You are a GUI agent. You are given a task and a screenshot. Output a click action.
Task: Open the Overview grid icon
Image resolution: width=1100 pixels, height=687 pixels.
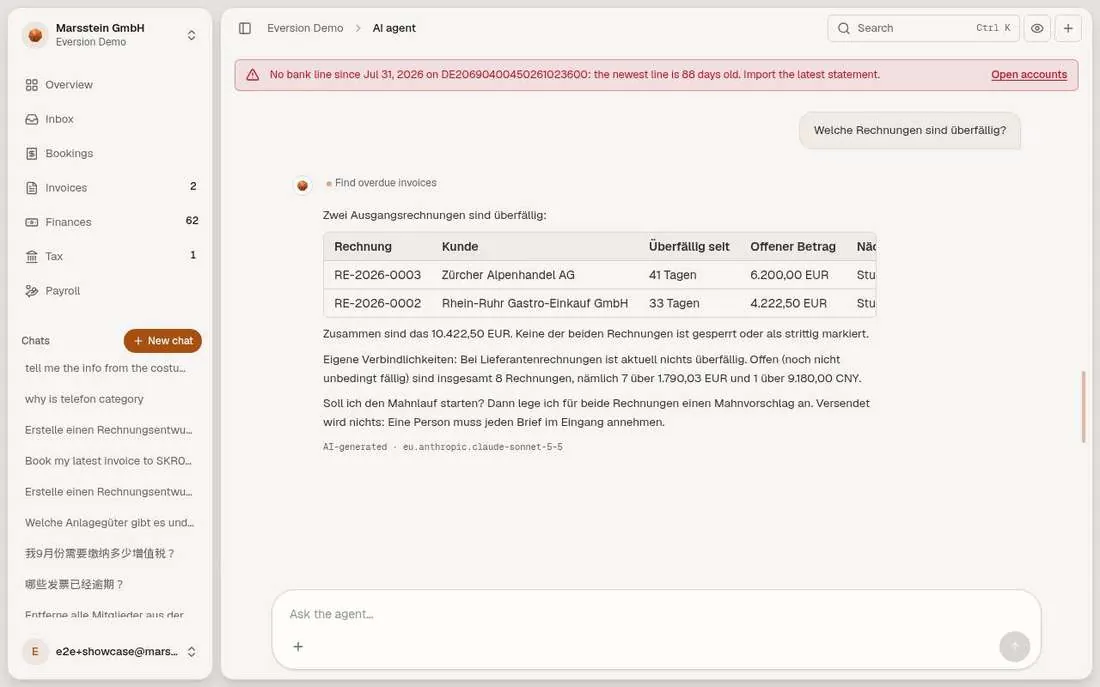click(x=32, y=85)
